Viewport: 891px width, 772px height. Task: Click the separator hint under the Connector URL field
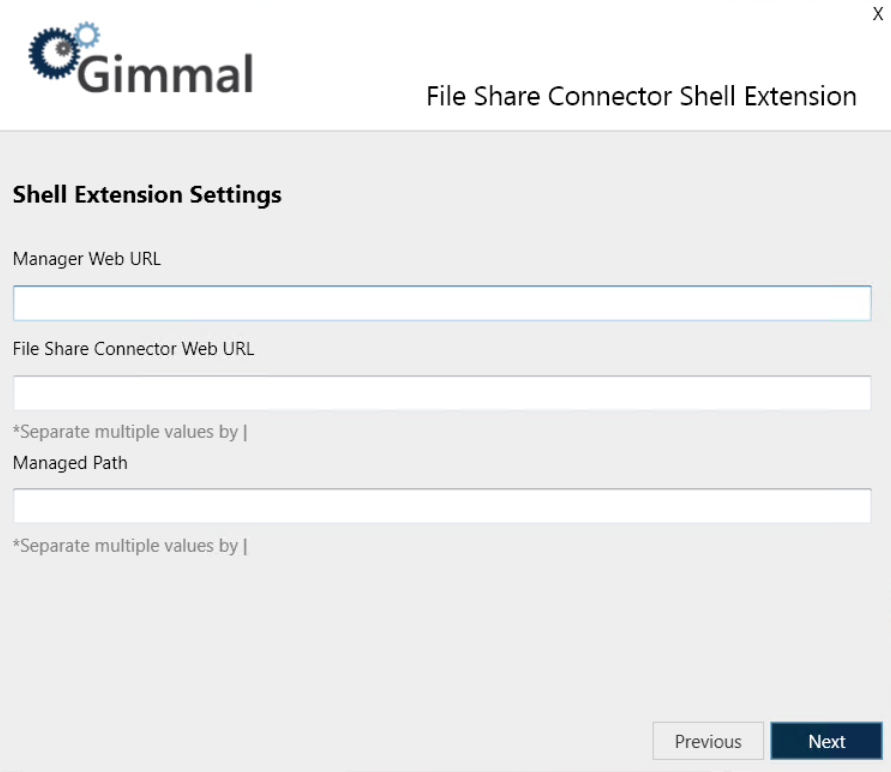tap(130, 432)
